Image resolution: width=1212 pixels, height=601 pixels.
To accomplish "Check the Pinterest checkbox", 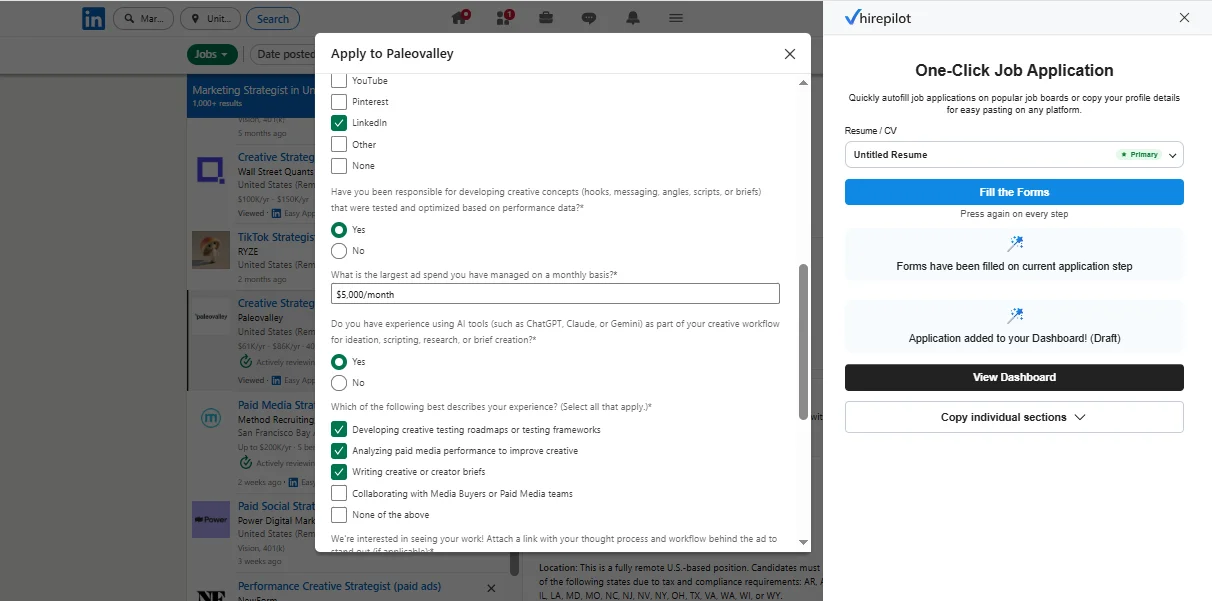I will pos(339,102).
